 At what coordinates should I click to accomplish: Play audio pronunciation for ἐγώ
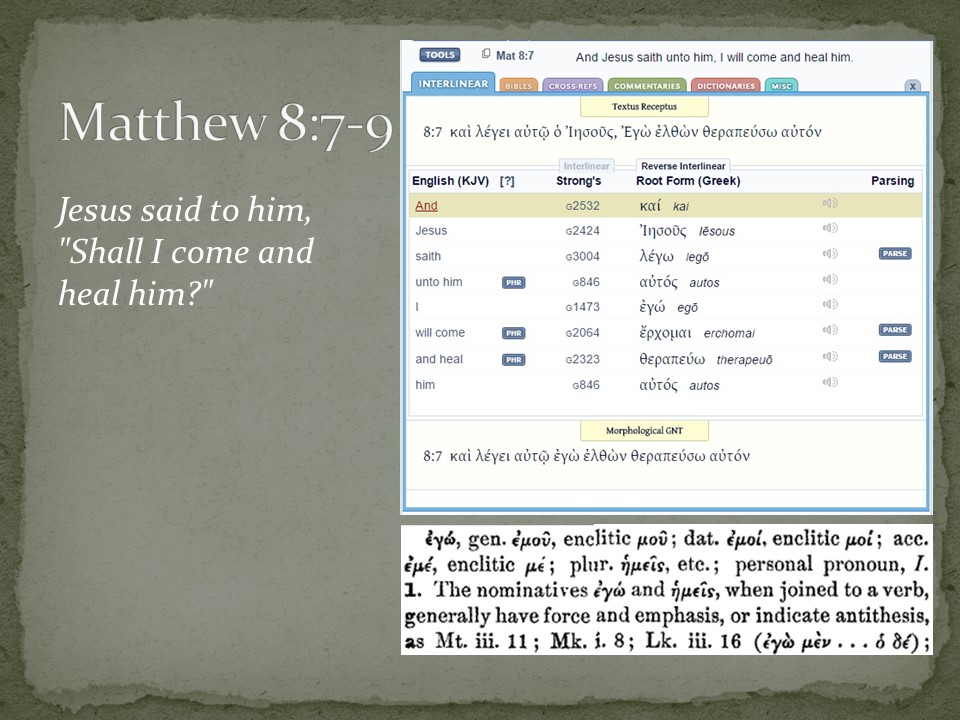tap(829, 304)
